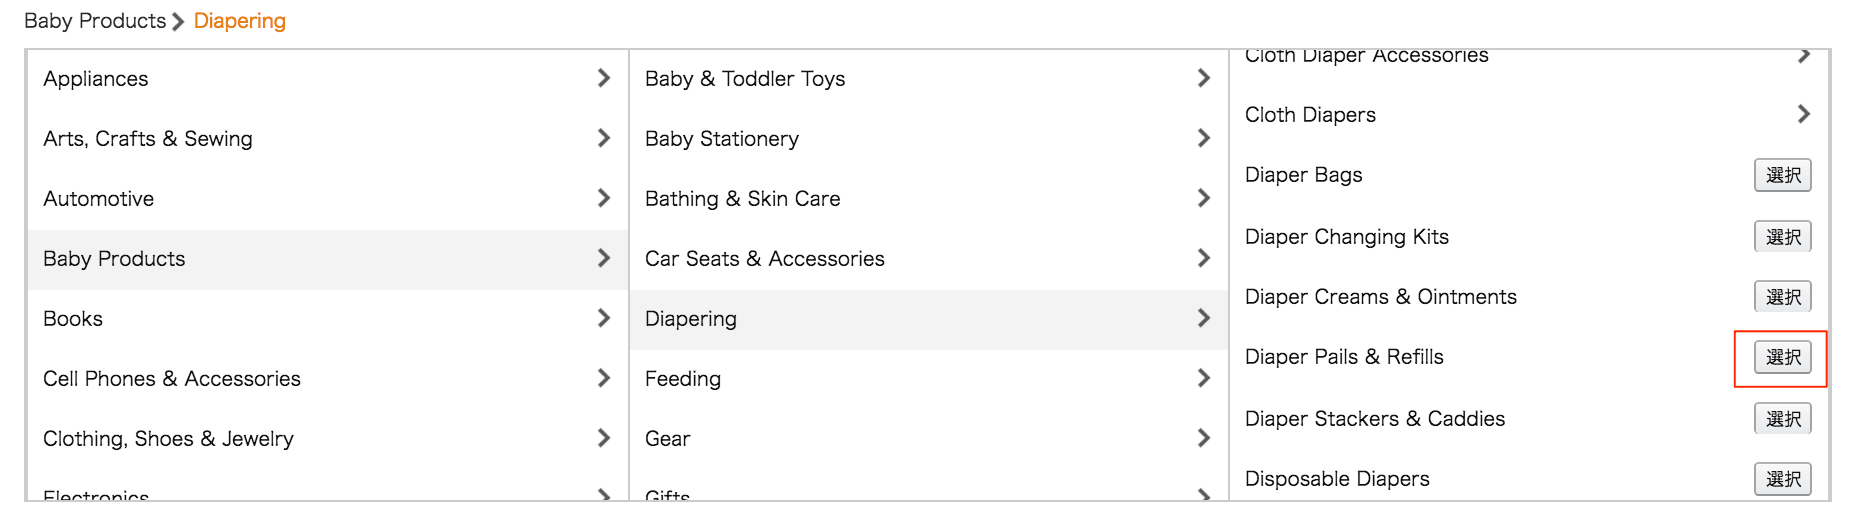
Task: Select Diaper Changing Kits with 選択 button
Action: pyautogui.click(x=1782, y=237)
